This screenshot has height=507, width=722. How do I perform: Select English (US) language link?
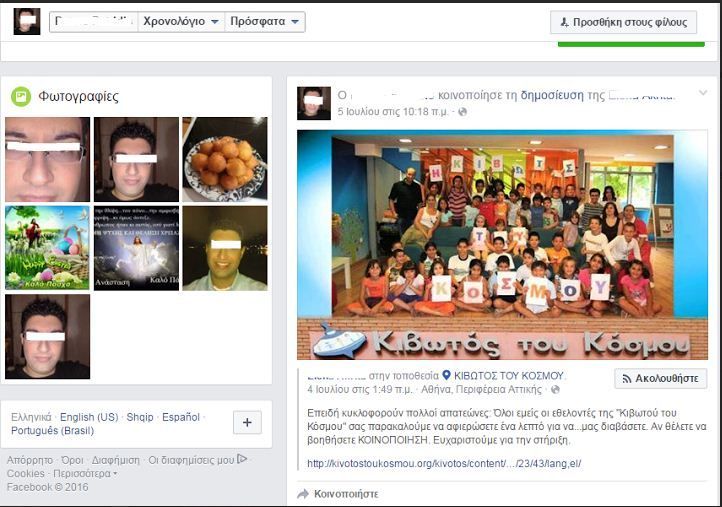(89, 417)
